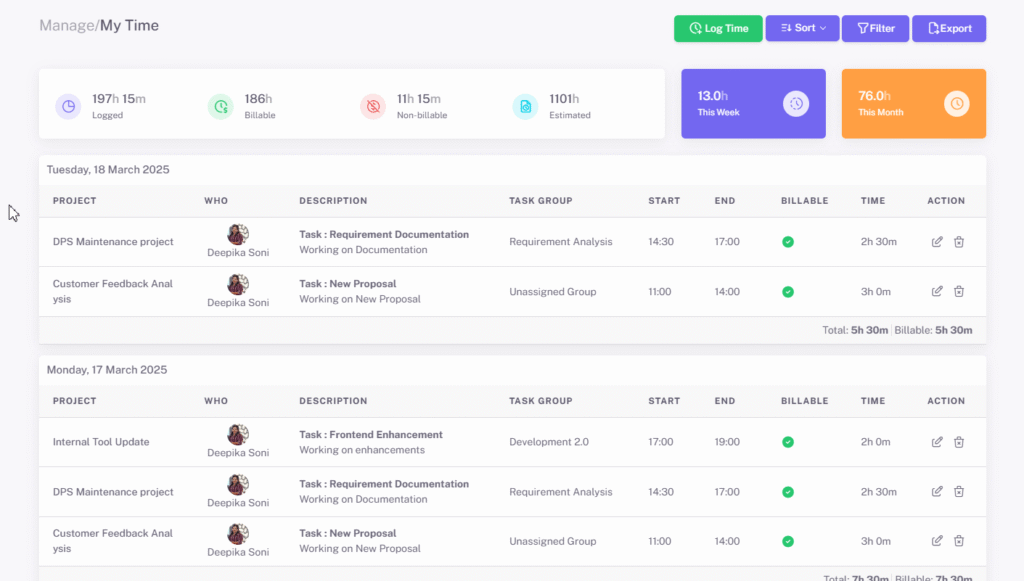The width and height of the screenshot is (1024, 581).
Task: Click the Logged hours clock icon
Action: point(68,106)
